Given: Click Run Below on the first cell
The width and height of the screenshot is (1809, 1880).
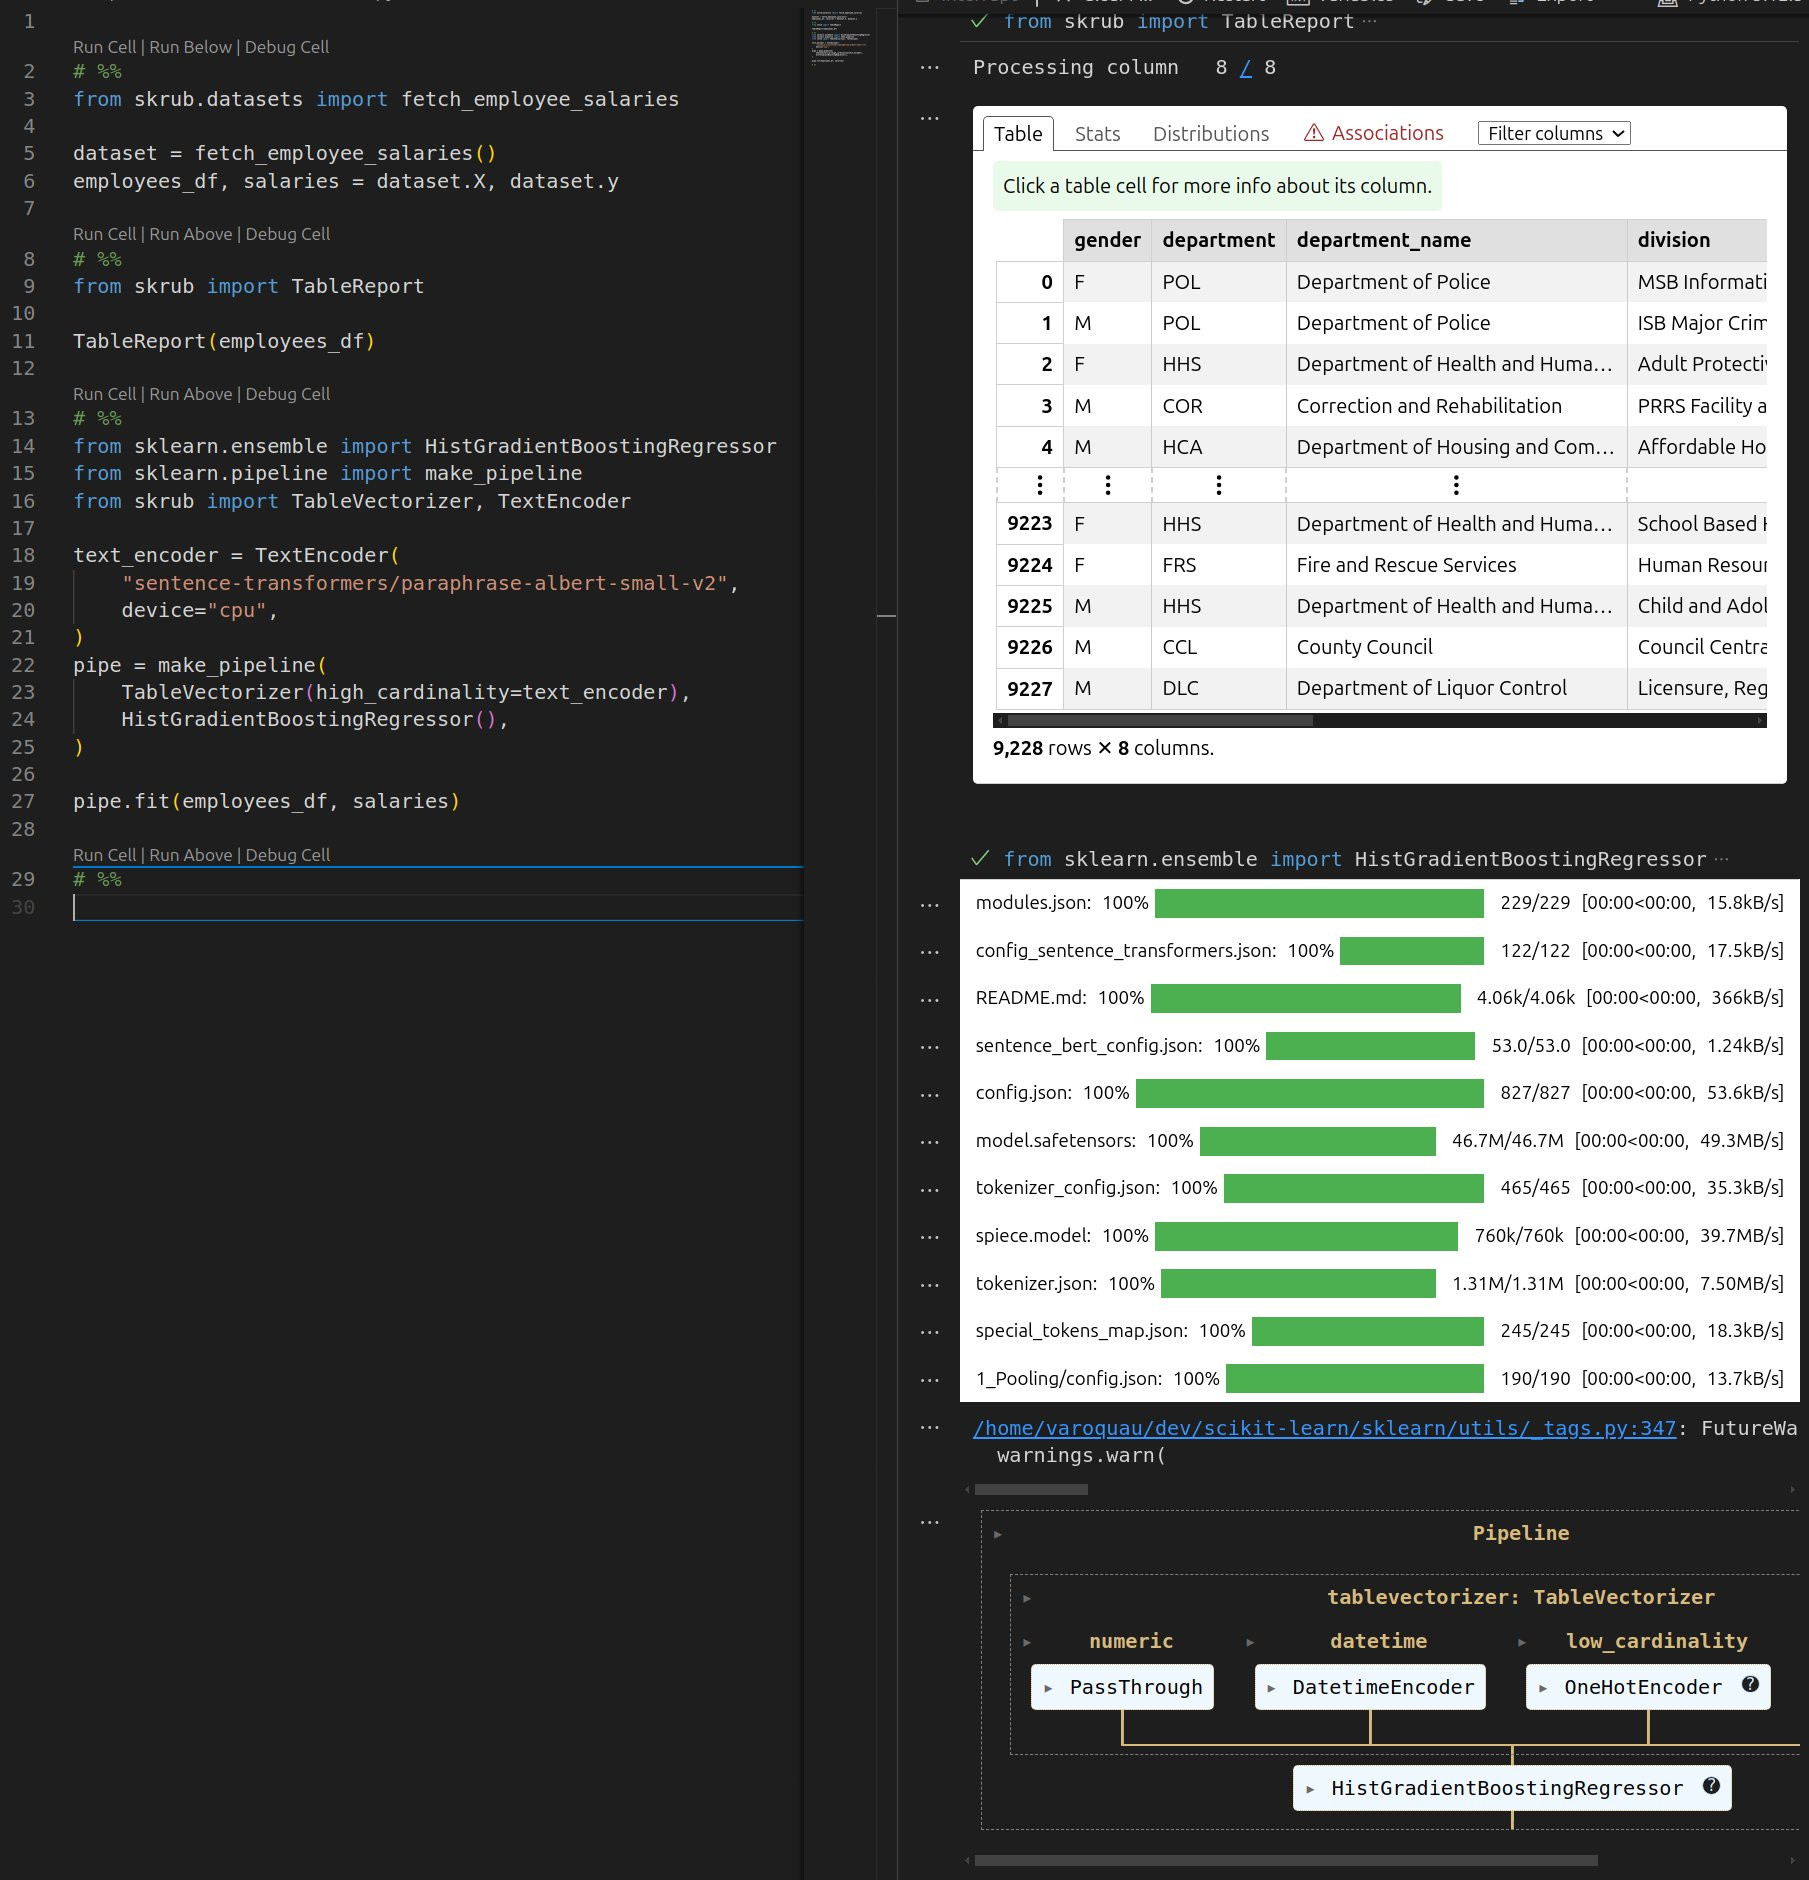Looking at the screenshot, I should (x=190, y=47).
